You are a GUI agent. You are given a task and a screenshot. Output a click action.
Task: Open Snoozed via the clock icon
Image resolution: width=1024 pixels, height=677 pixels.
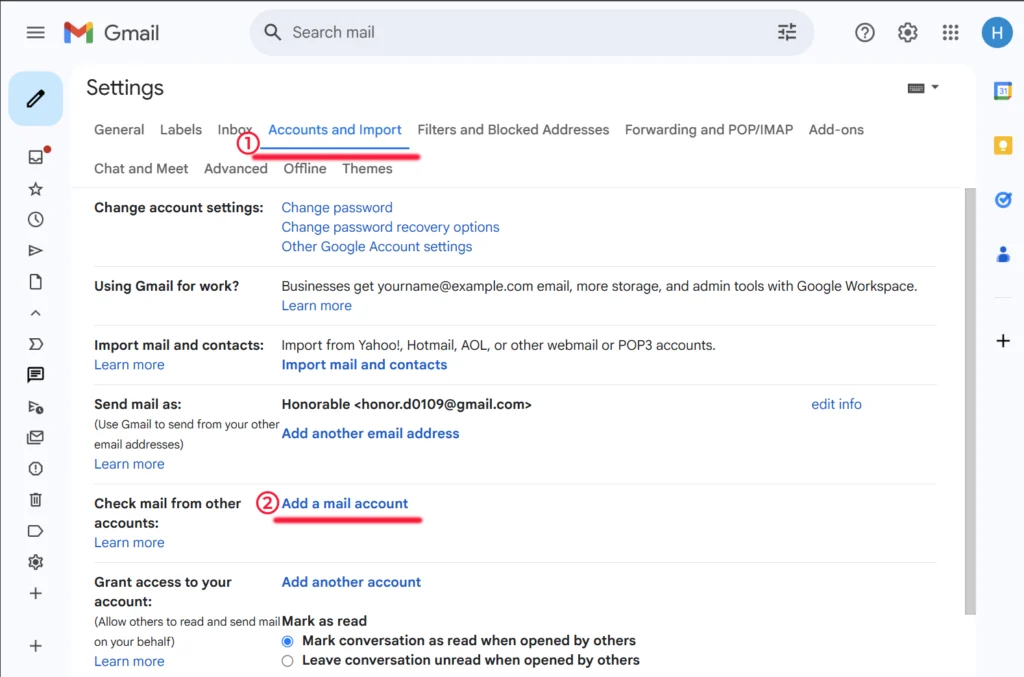point(35,219)
